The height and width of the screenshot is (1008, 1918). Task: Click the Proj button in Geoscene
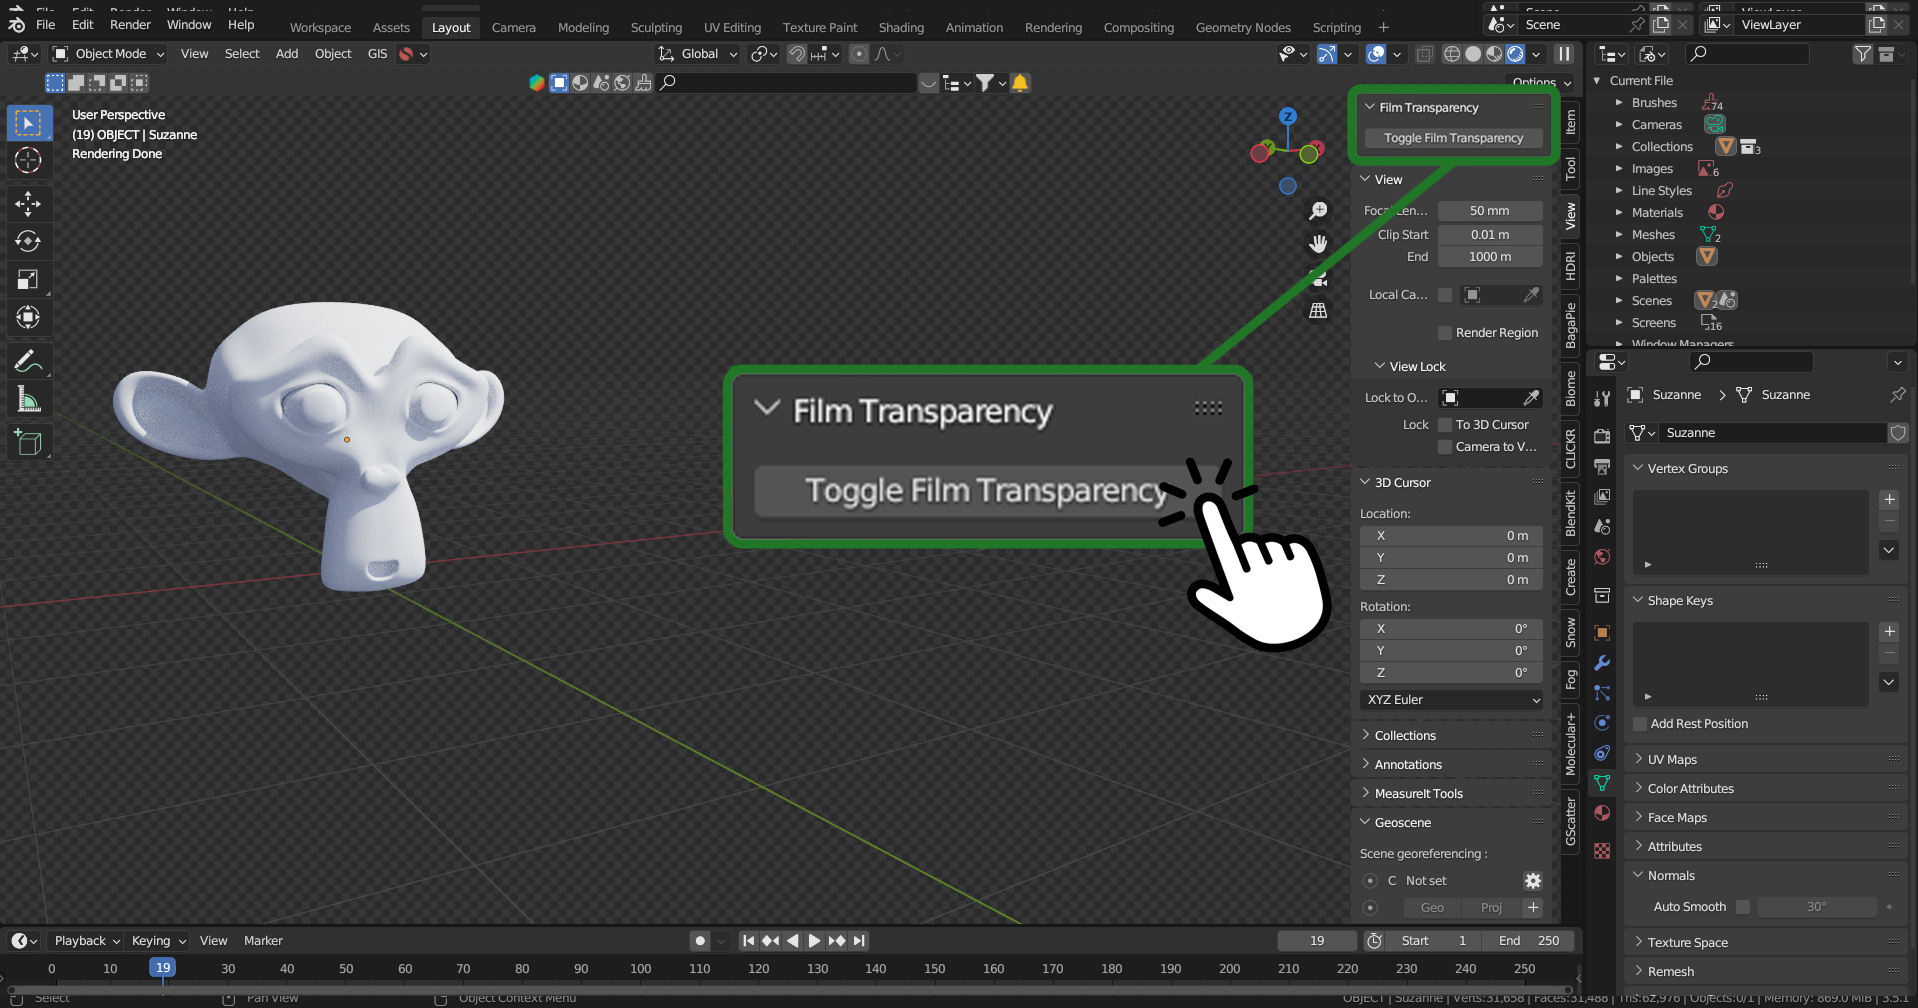[1491, 908]
